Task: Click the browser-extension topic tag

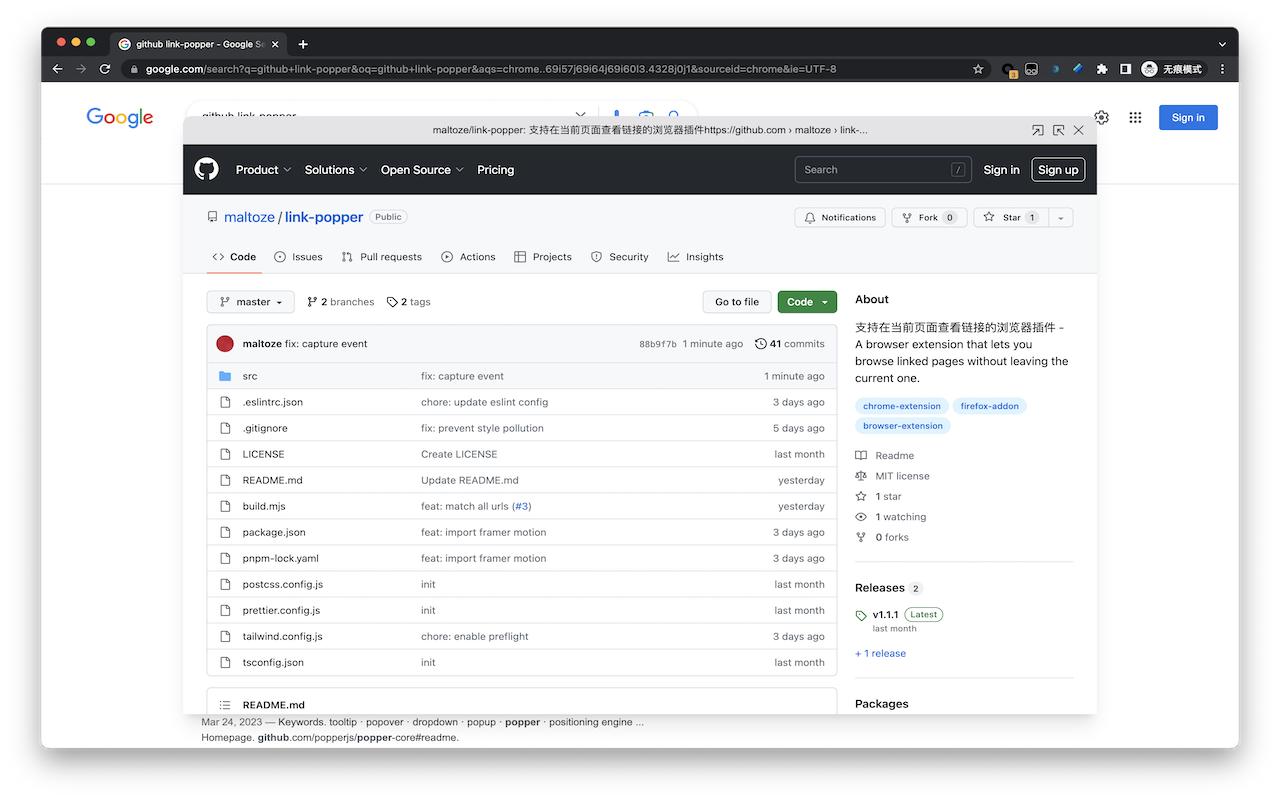Action: click(x=903, y=426)
